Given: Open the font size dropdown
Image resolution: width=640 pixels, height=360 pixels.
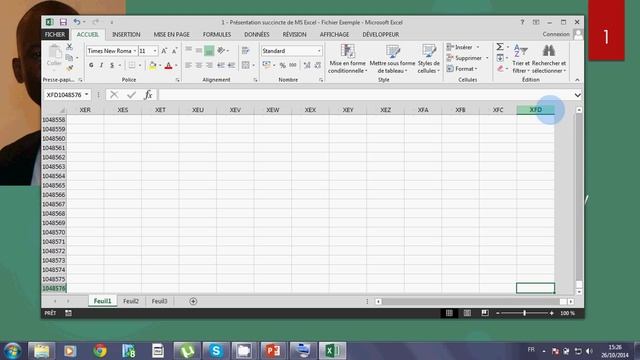Looking at the screenshot, I should pos(155,51).
